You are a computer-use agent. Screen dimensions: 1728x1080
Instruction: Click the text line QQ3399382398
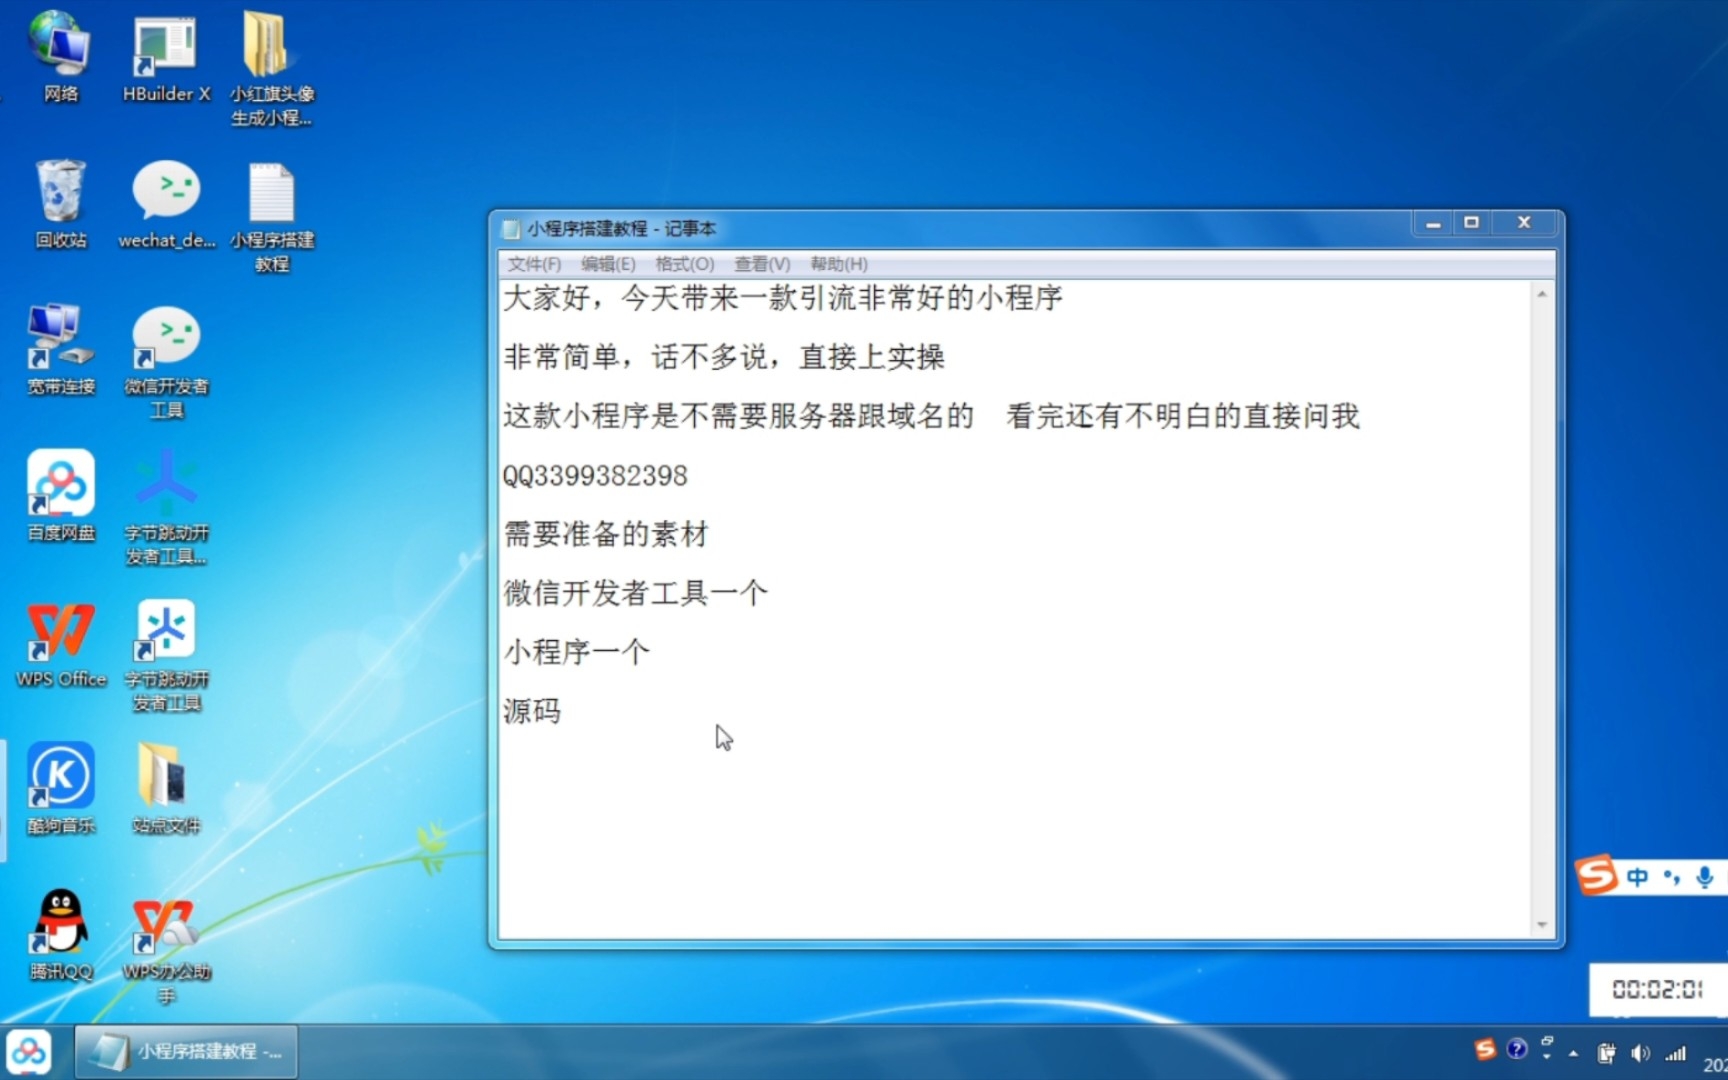tap(595, 475)
